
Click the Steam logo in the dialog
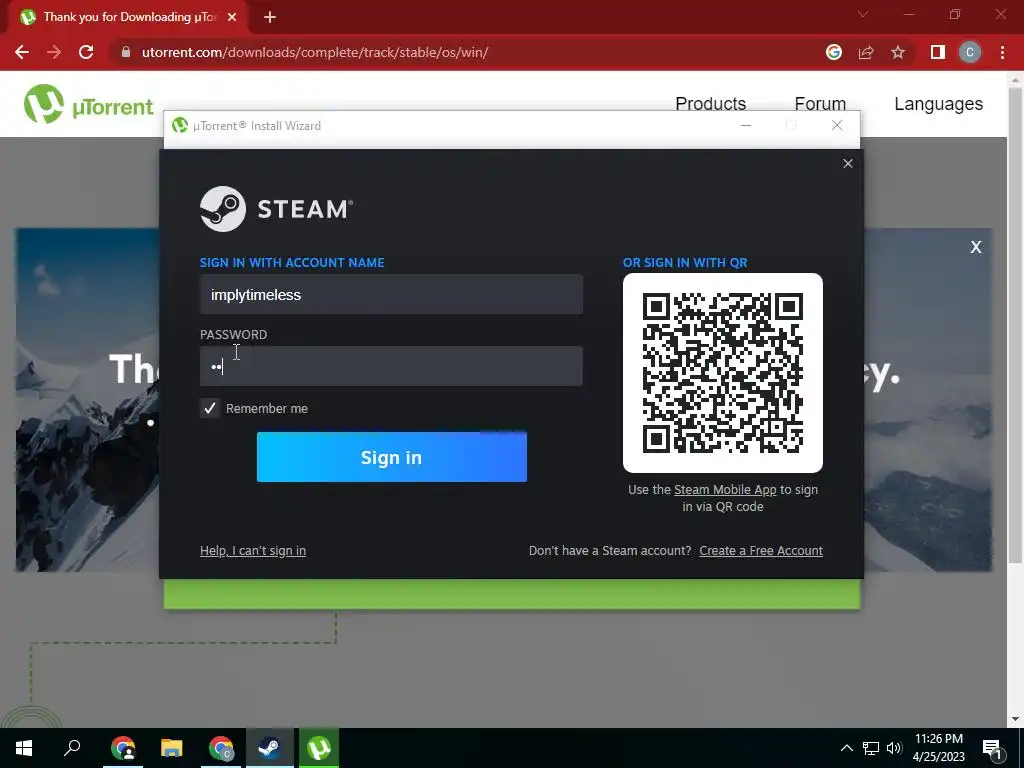pos(276,209)
